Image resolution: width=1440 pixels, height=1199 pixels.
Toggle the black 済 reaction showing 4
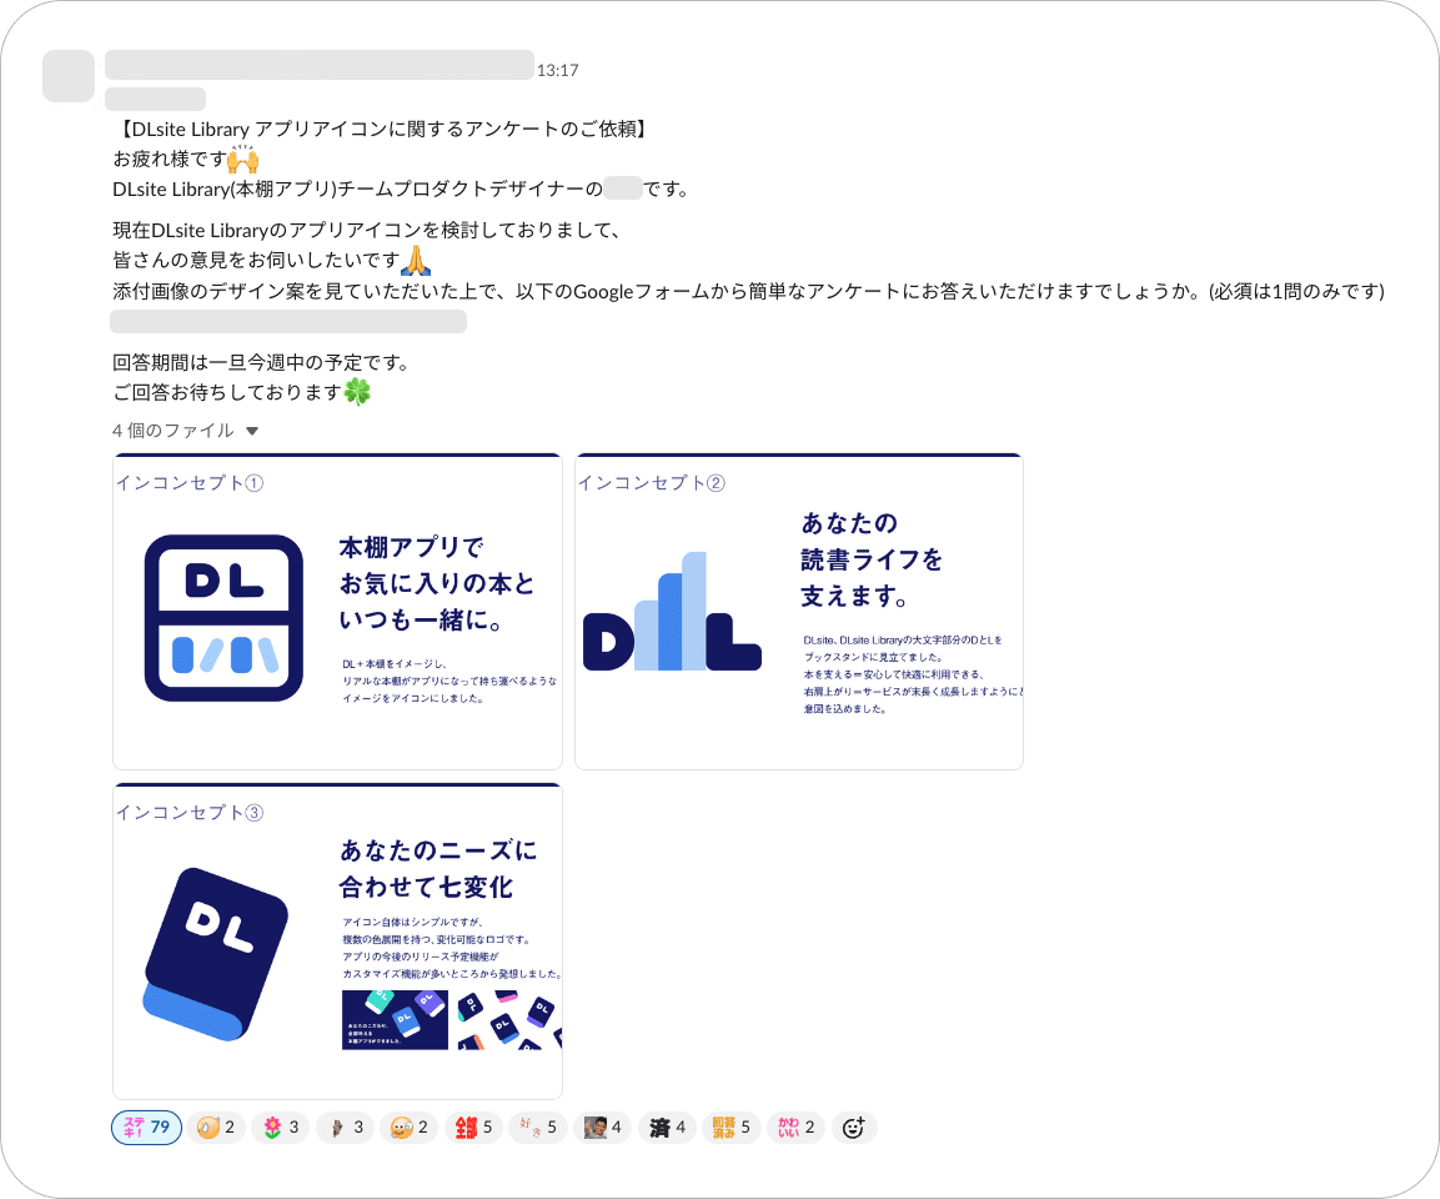pyautogui.click(x=667, y=1127)
